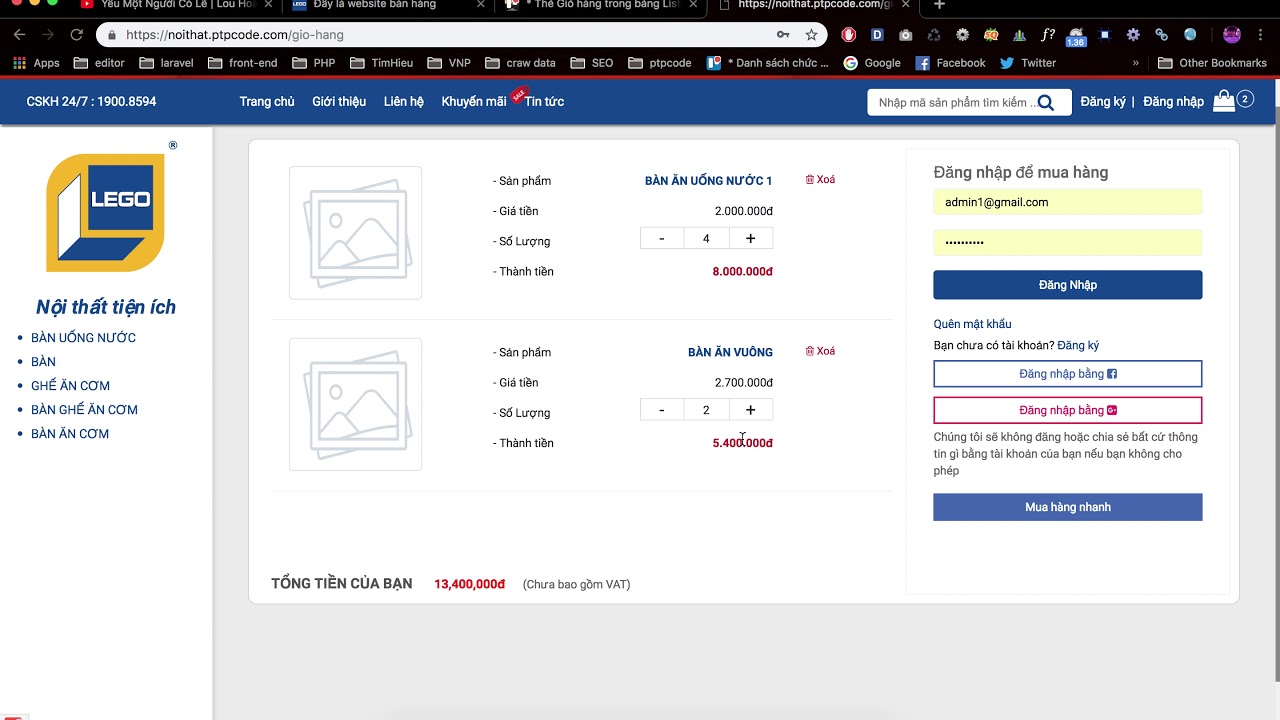The width and height of the screenshot is (1280, 720).
Task: Increase quantity of BÀN ĂN UỐNG NƯỚC 1
Action: coord(751,239)
